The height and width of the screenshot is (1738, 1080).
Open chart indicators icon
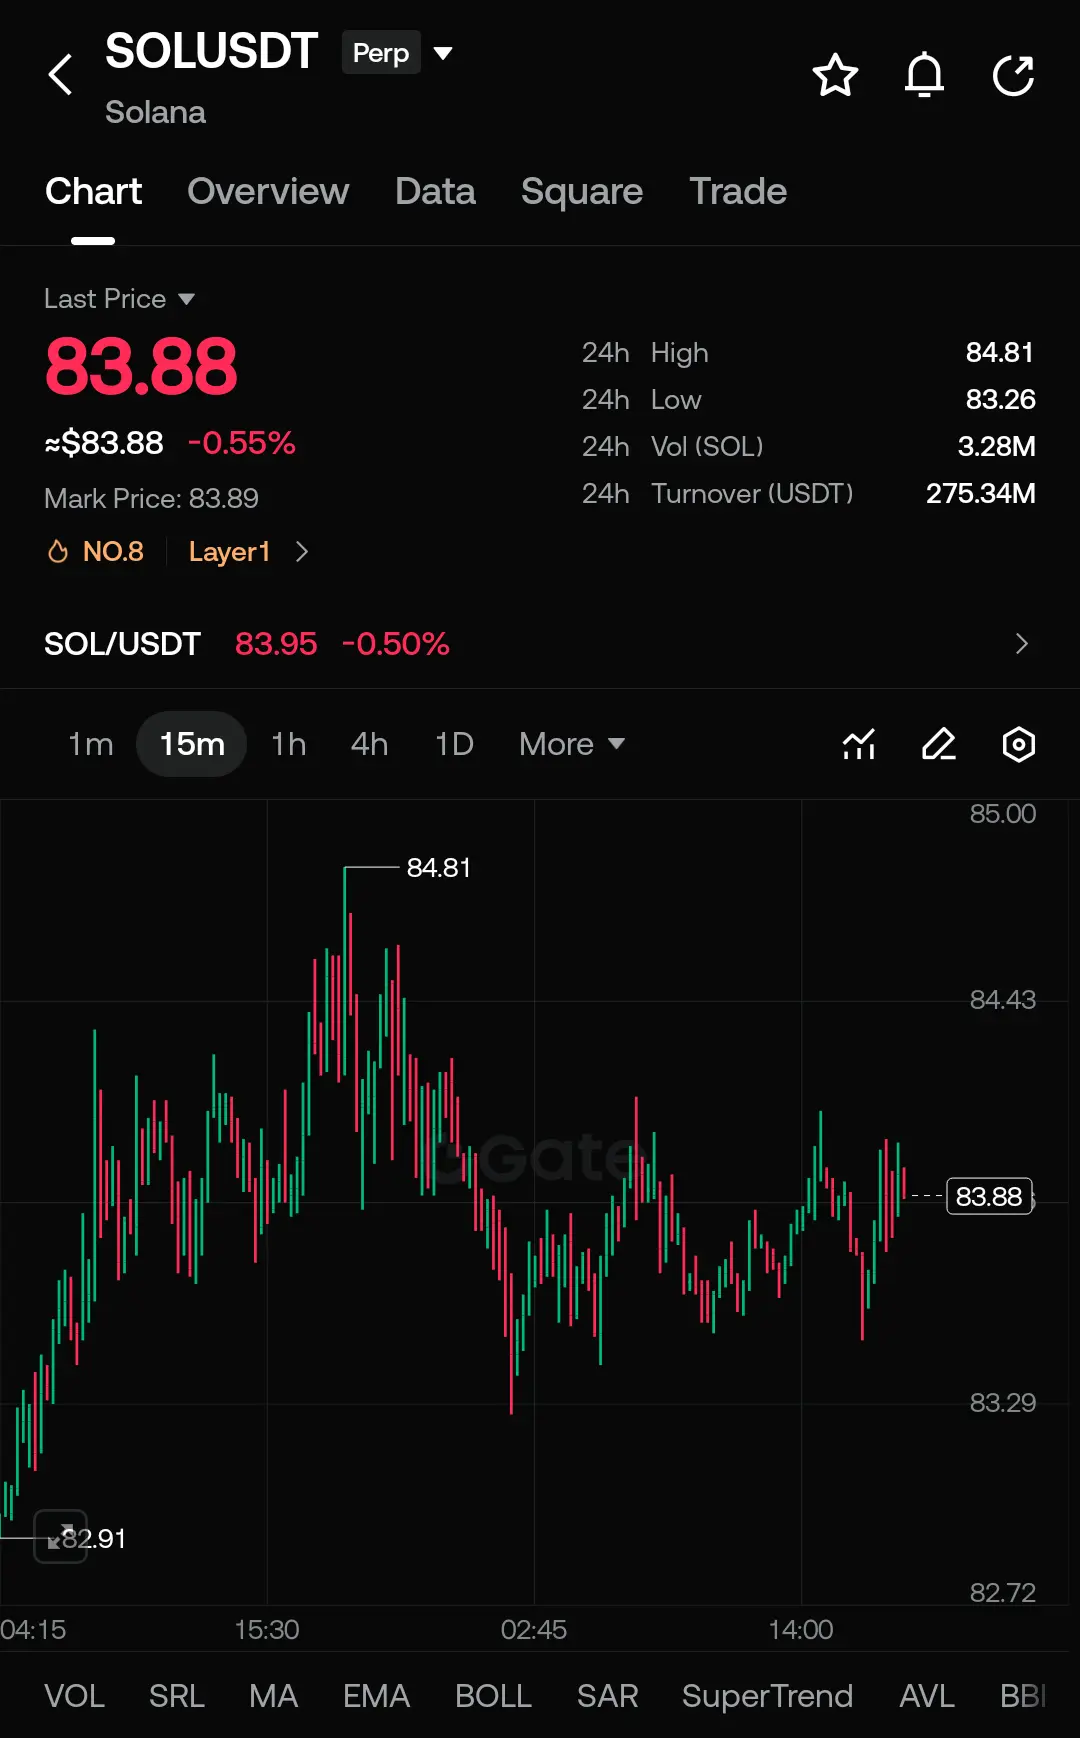[859, 744]
